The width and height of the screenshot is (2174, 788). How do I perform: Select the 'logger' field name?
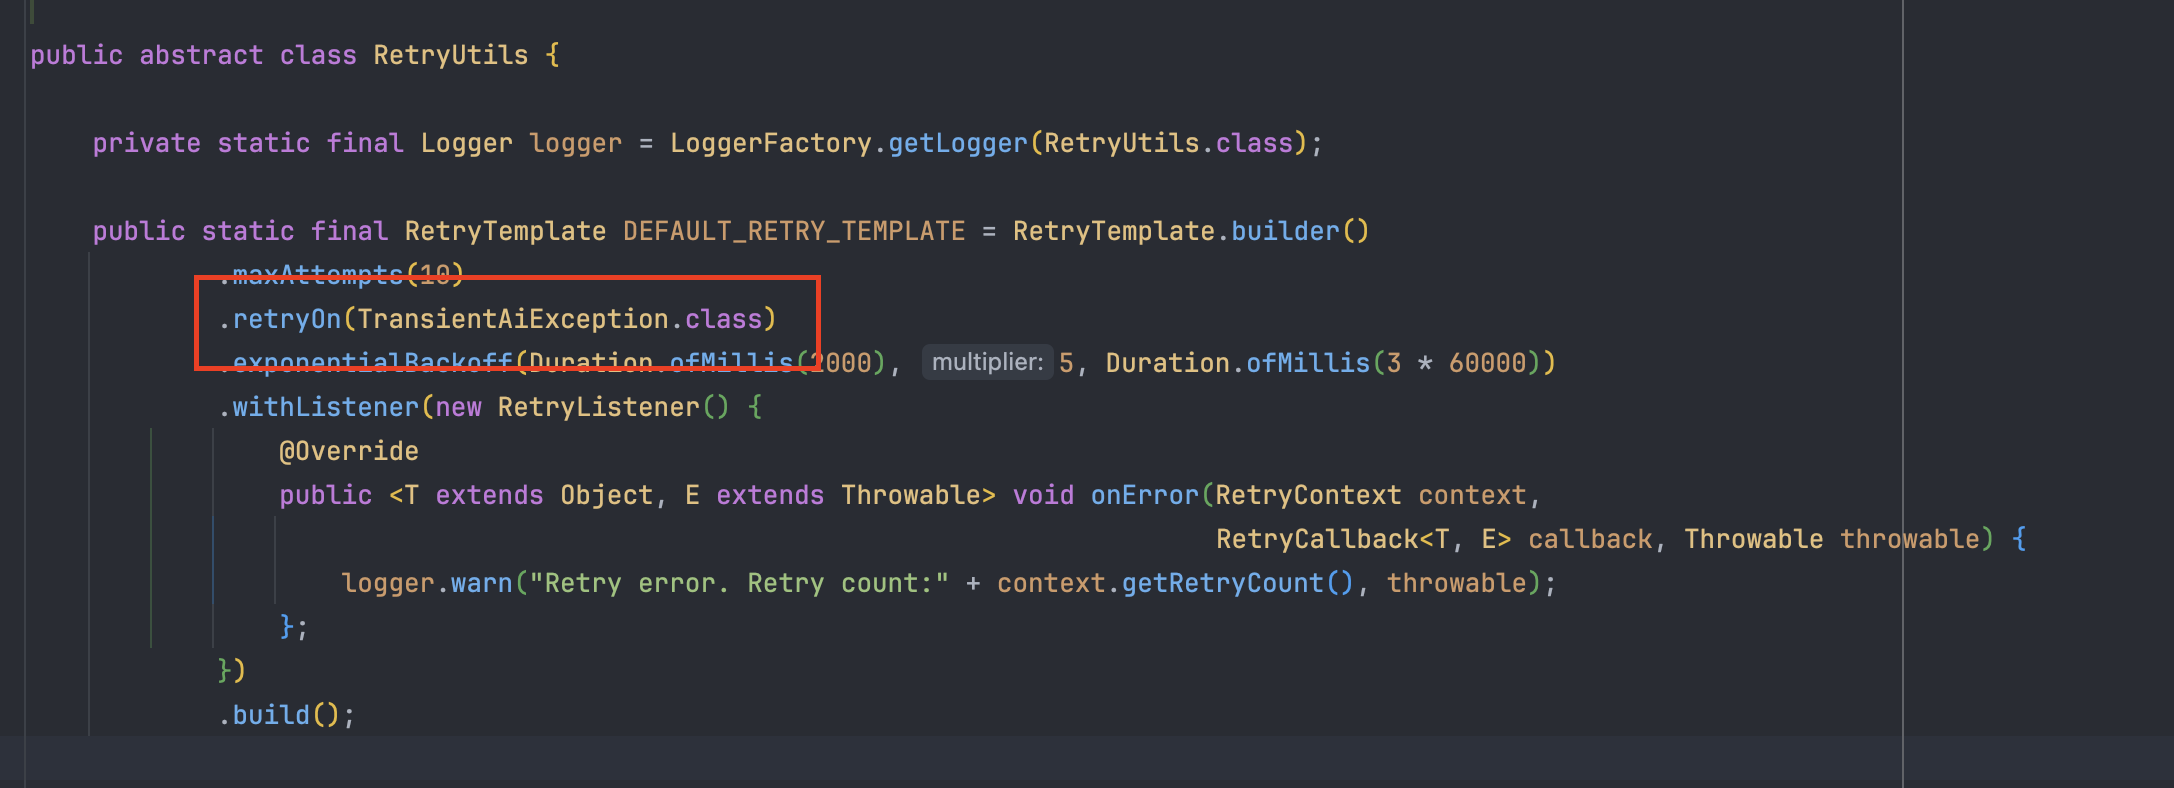point(576,144)
